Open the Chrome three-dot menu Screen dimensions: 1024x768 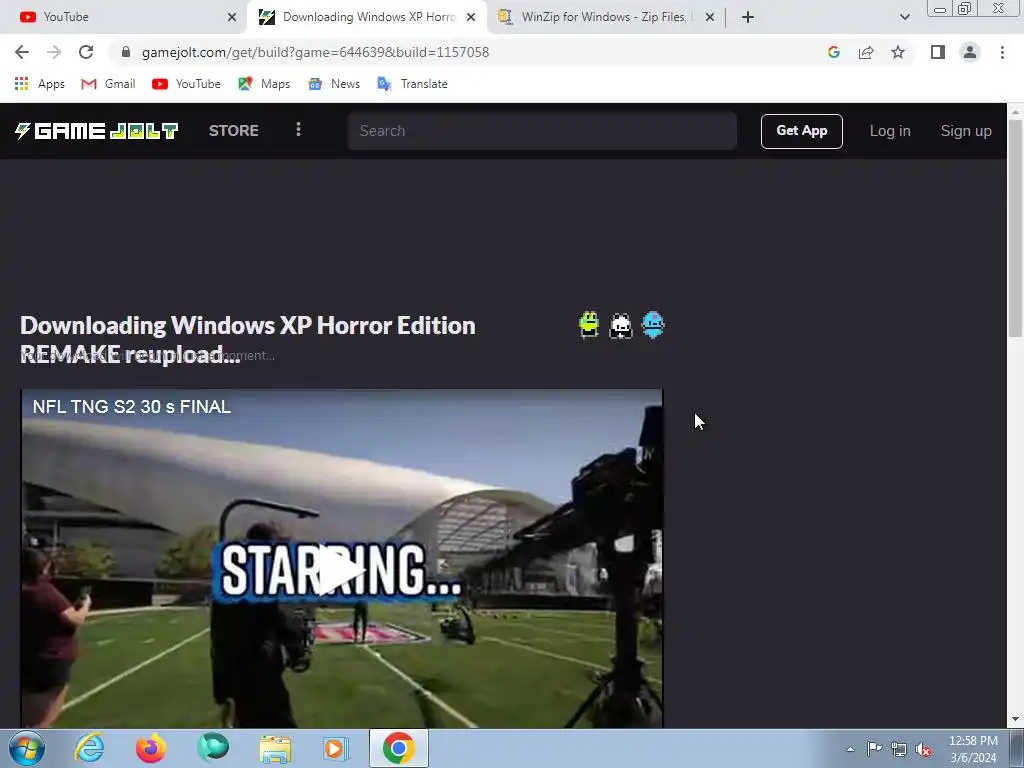[1002, 52]
